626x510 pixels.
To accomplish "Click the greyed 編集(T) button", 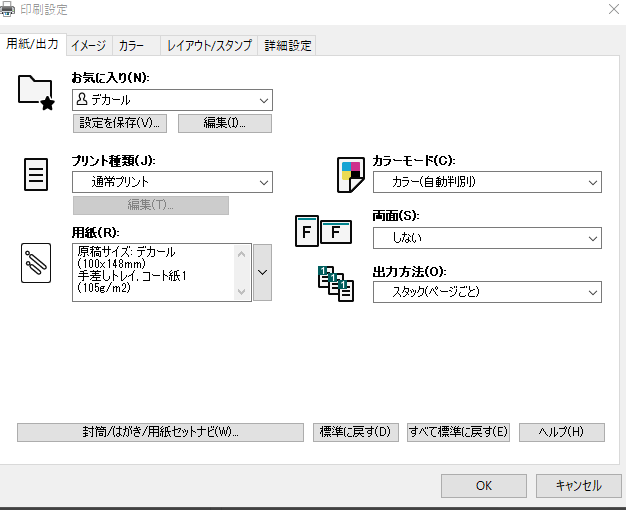I will pyautogui.click(x=151, y=205).
